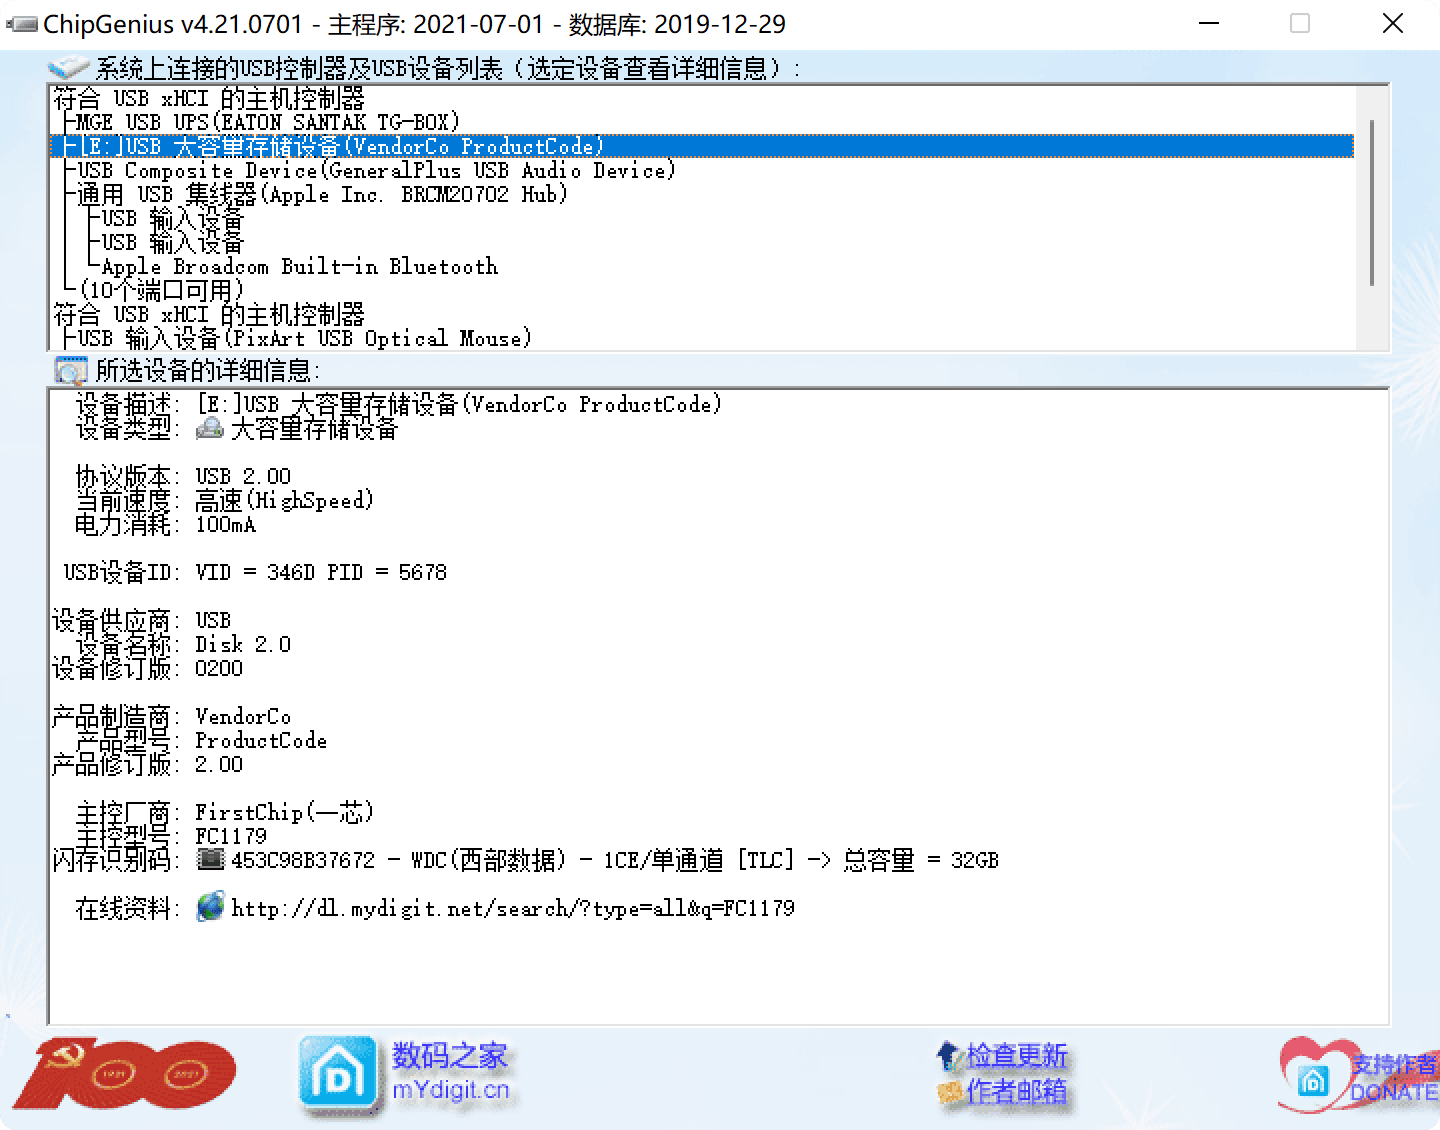Click the red 100 anniversary emblem

click(x=125, y=1074)
